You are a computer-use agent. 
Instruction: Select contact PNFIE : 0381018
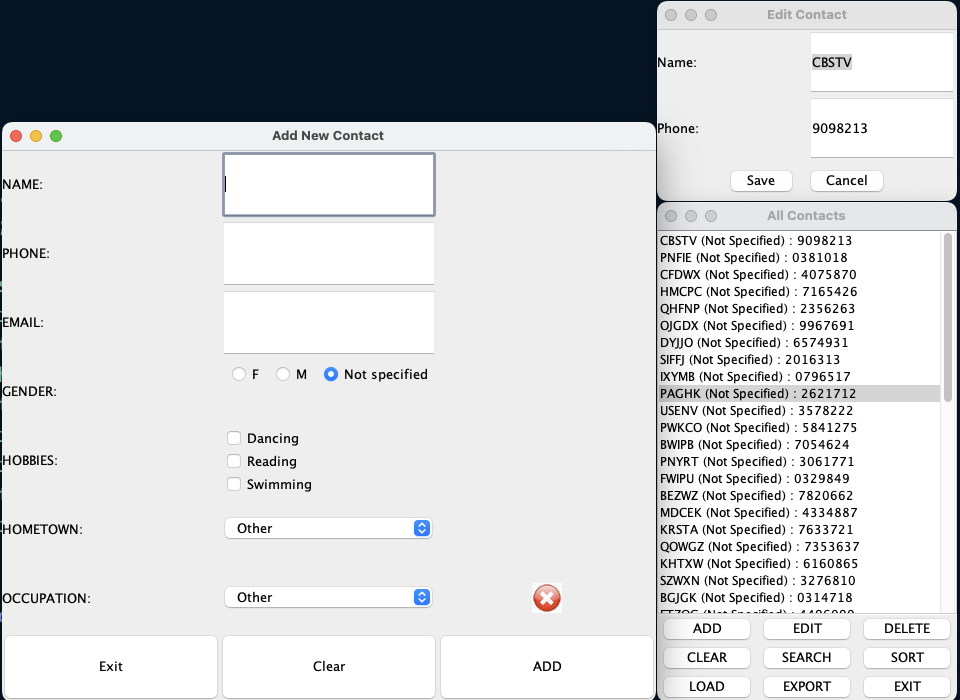coord(800,258)
